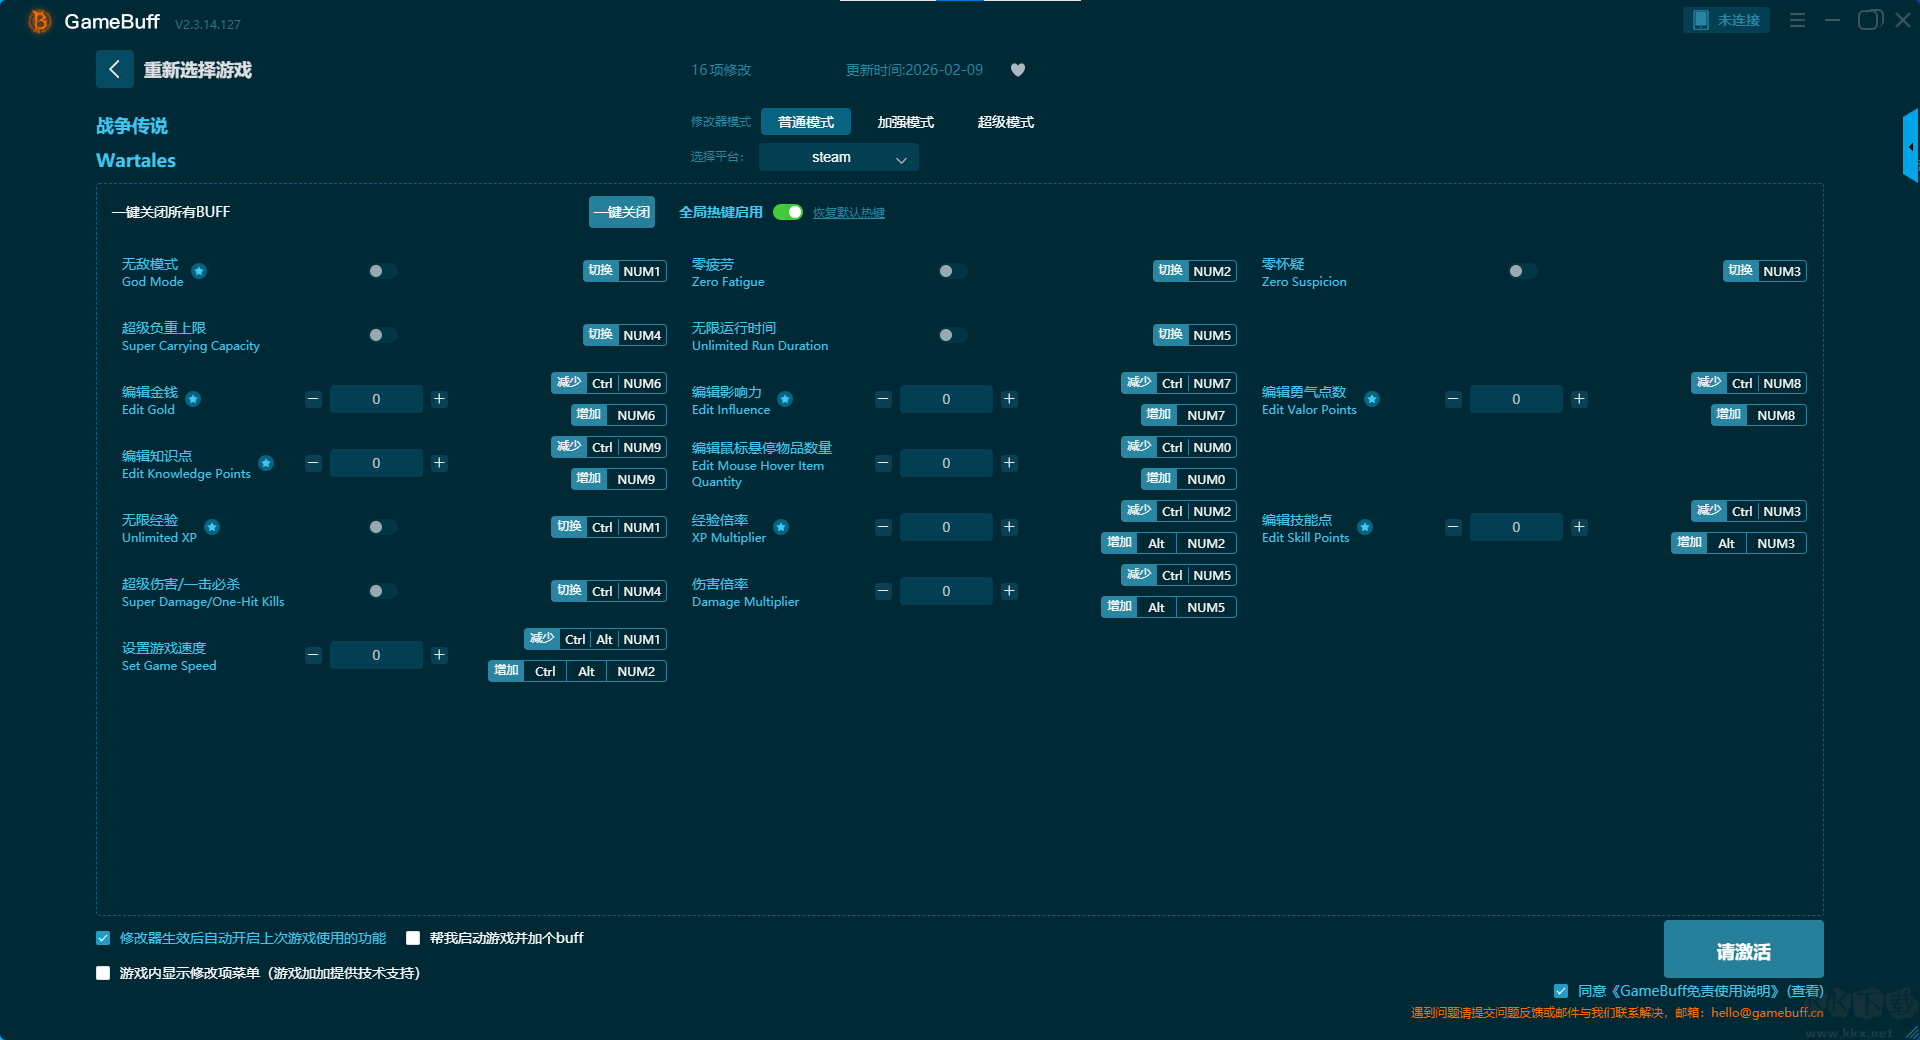
Task: Toggle Zero Suspicion switch
Action: (1522, 271)
